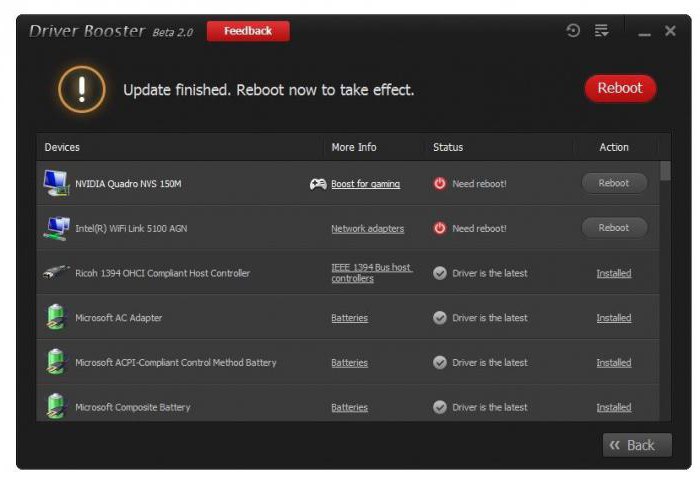
Task: Click the Driver Booster Beta 2.0 title
Action: tap(111, 31)
